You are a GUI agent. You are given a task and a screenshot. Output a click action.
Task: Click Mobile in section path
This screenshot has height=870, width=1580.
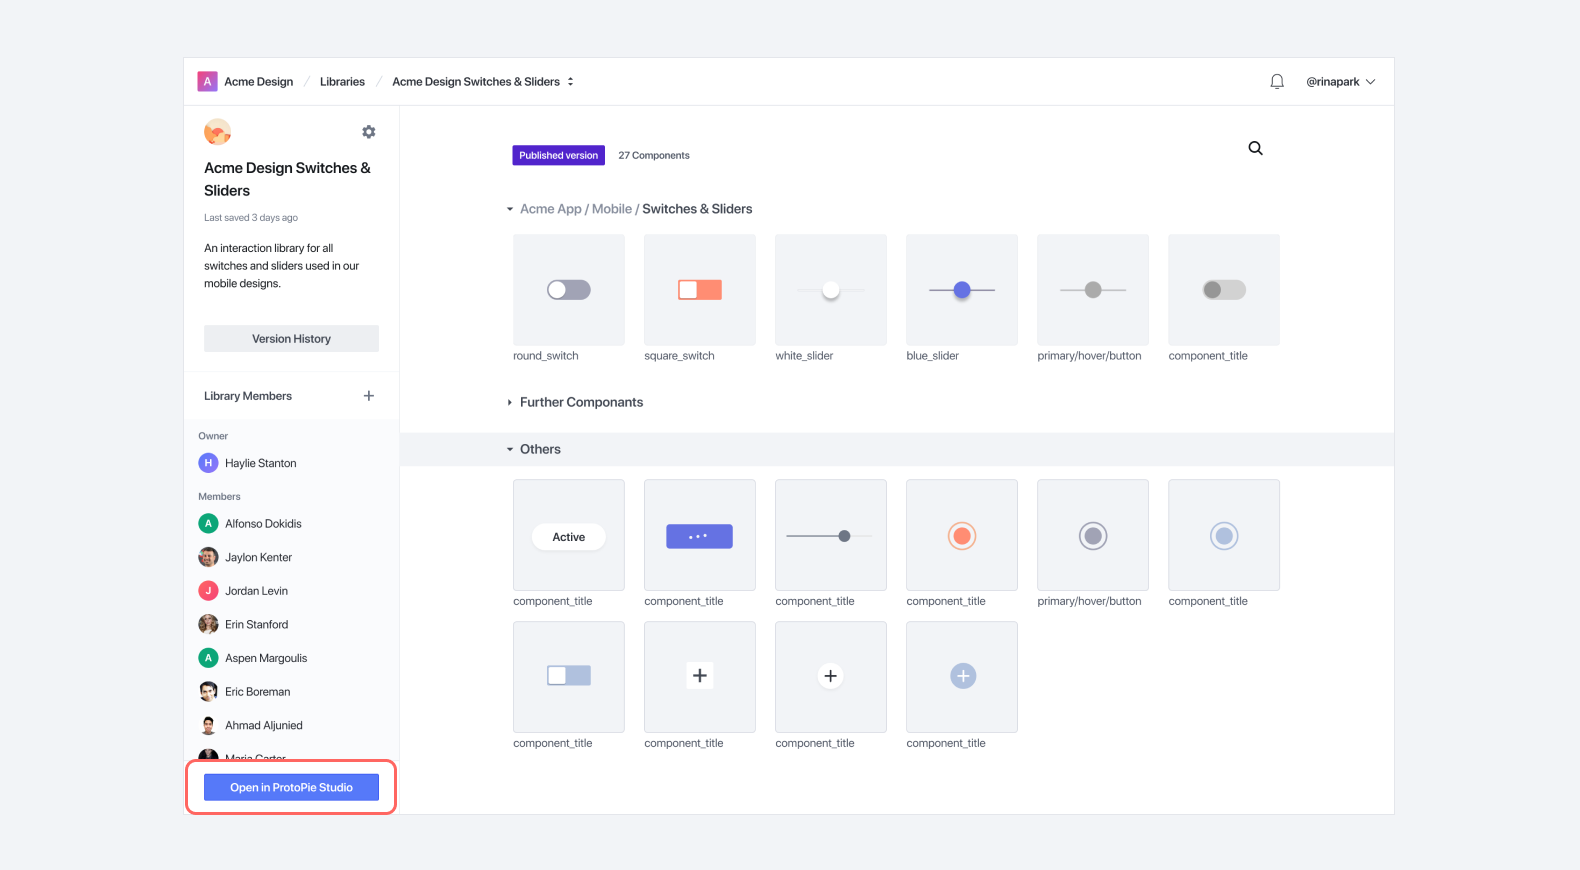click(x=612, y=209)
